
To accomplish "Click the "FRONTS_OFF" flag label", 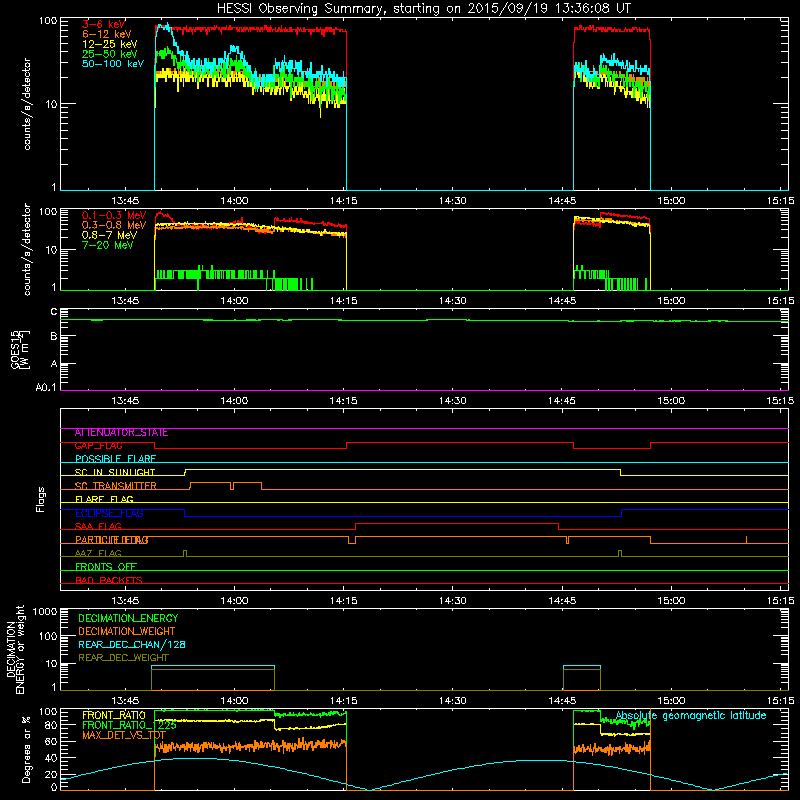I will [x=106, y=567].
